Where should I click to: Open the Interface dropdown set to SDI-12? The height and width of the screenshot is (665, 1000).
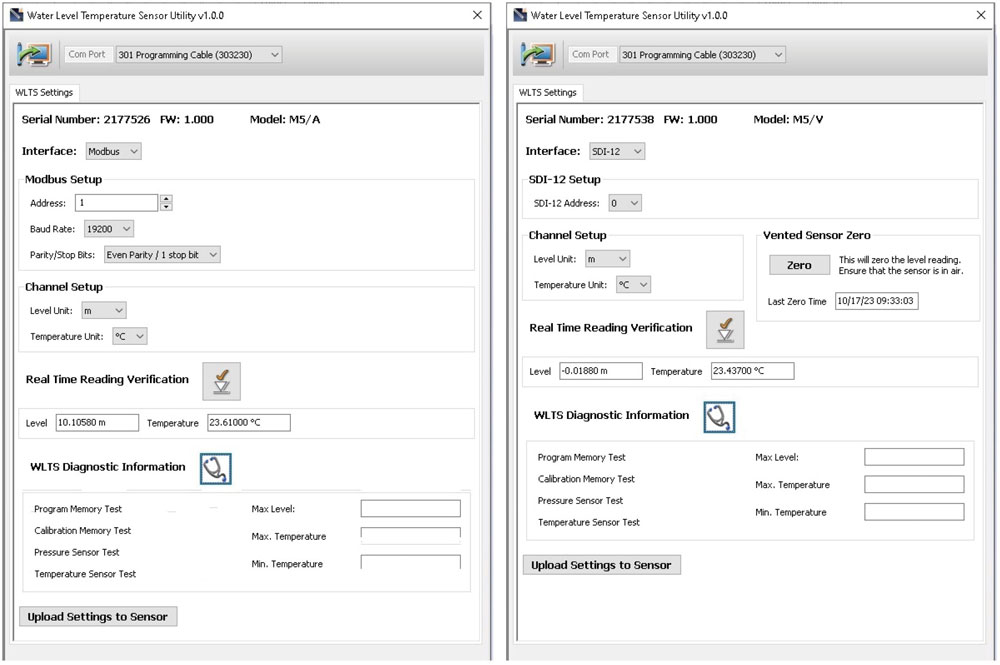tap(615, 151)
